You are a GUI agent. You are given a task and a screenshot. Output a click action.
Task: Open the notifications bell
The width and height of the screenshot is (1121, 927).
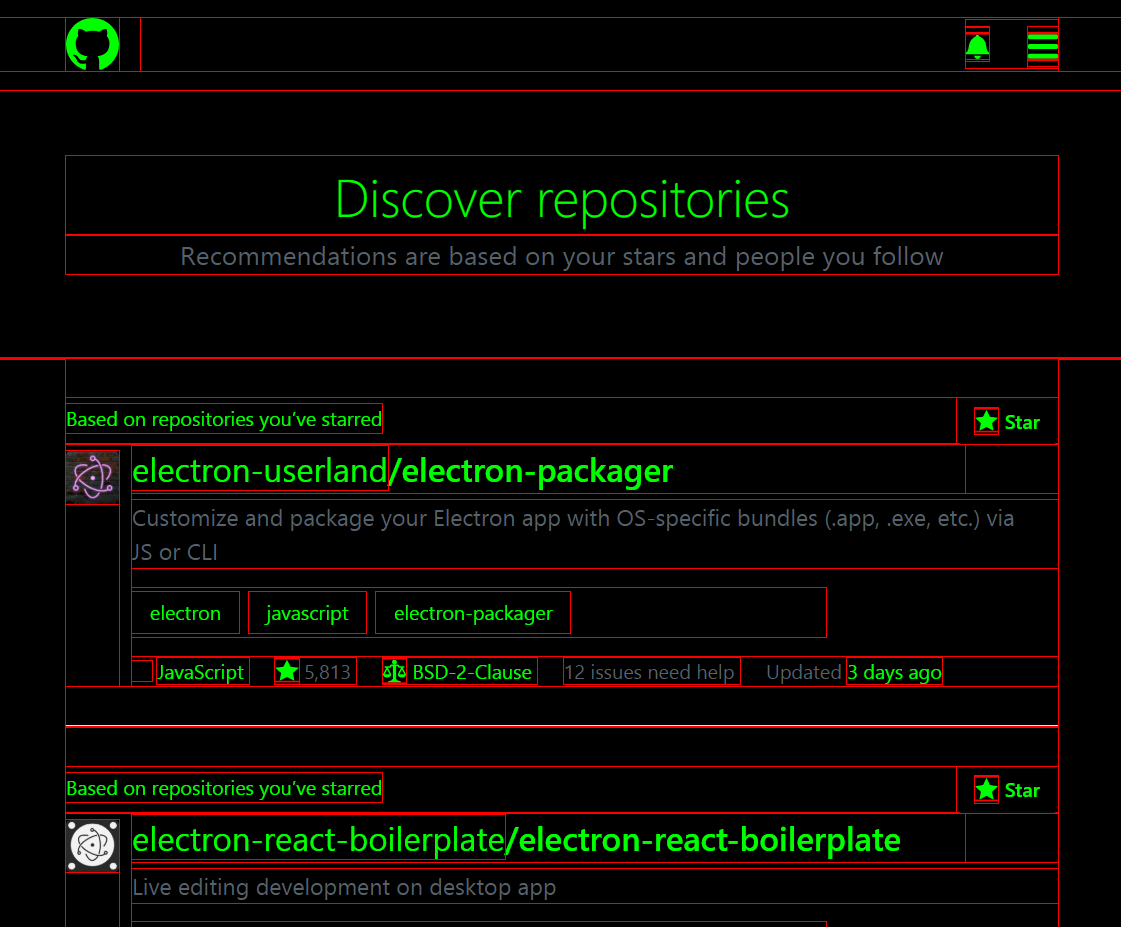coord(977,47)
